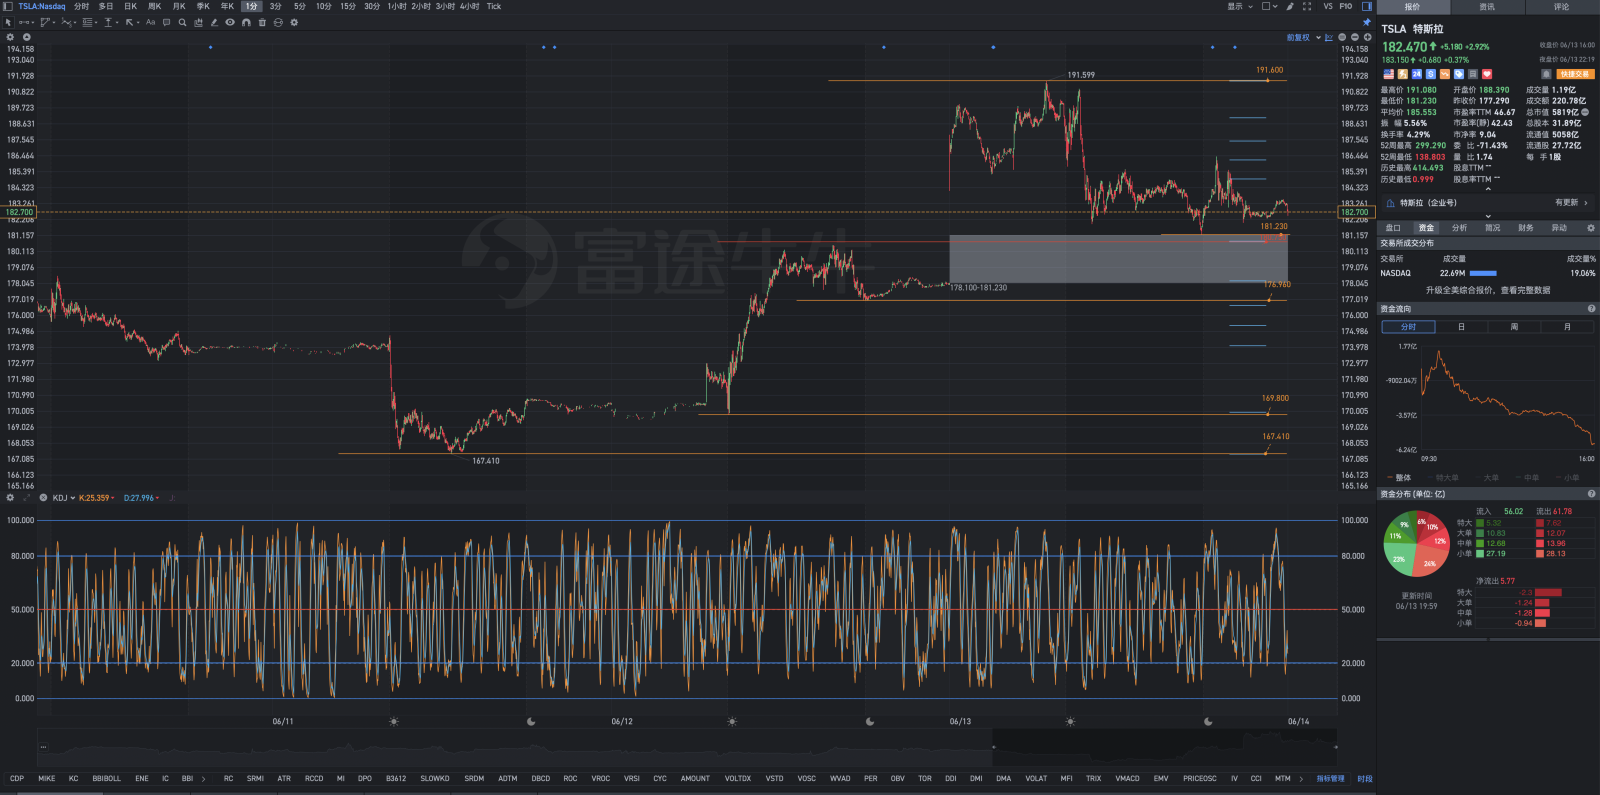The image size is (1600, 795).
Task: Pin the chart with the pin icon
Action: point(1367,22)
